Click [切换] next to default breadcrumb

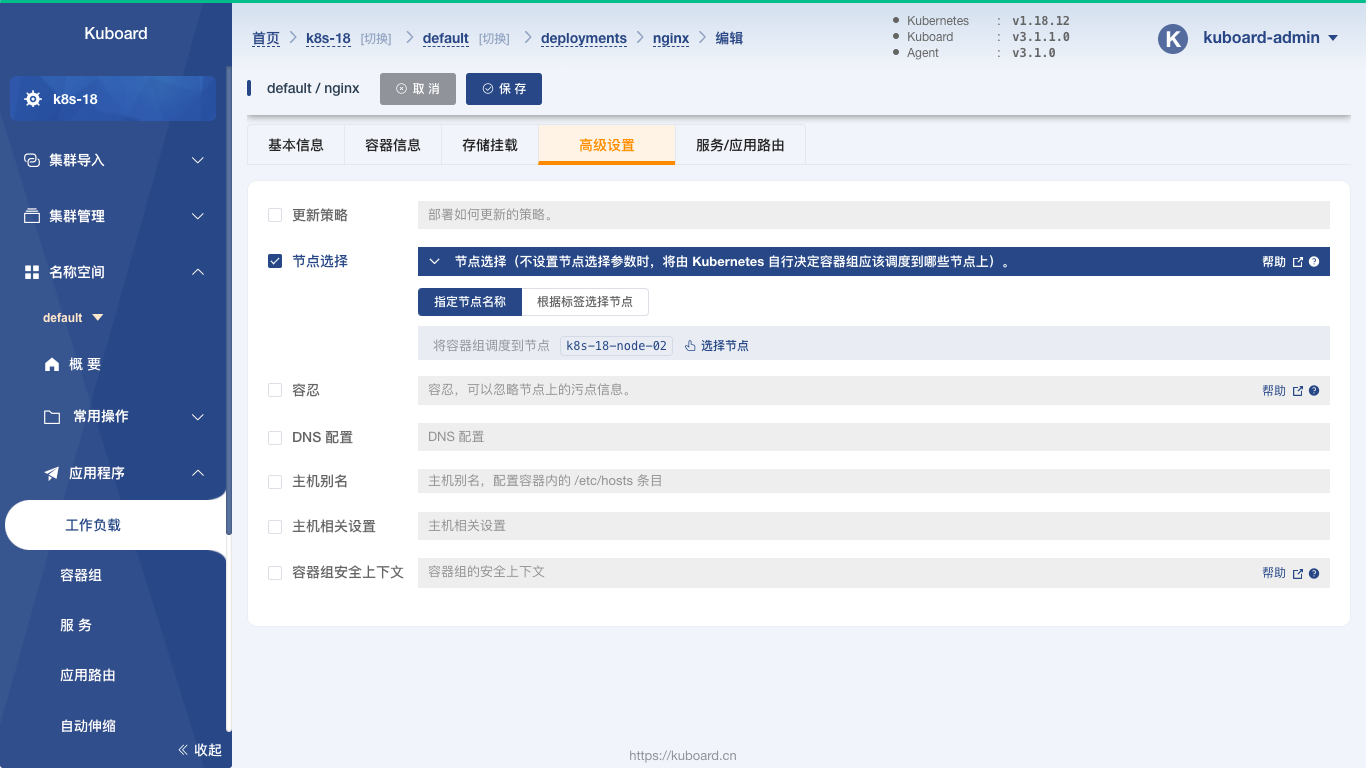tap(494, 39)
